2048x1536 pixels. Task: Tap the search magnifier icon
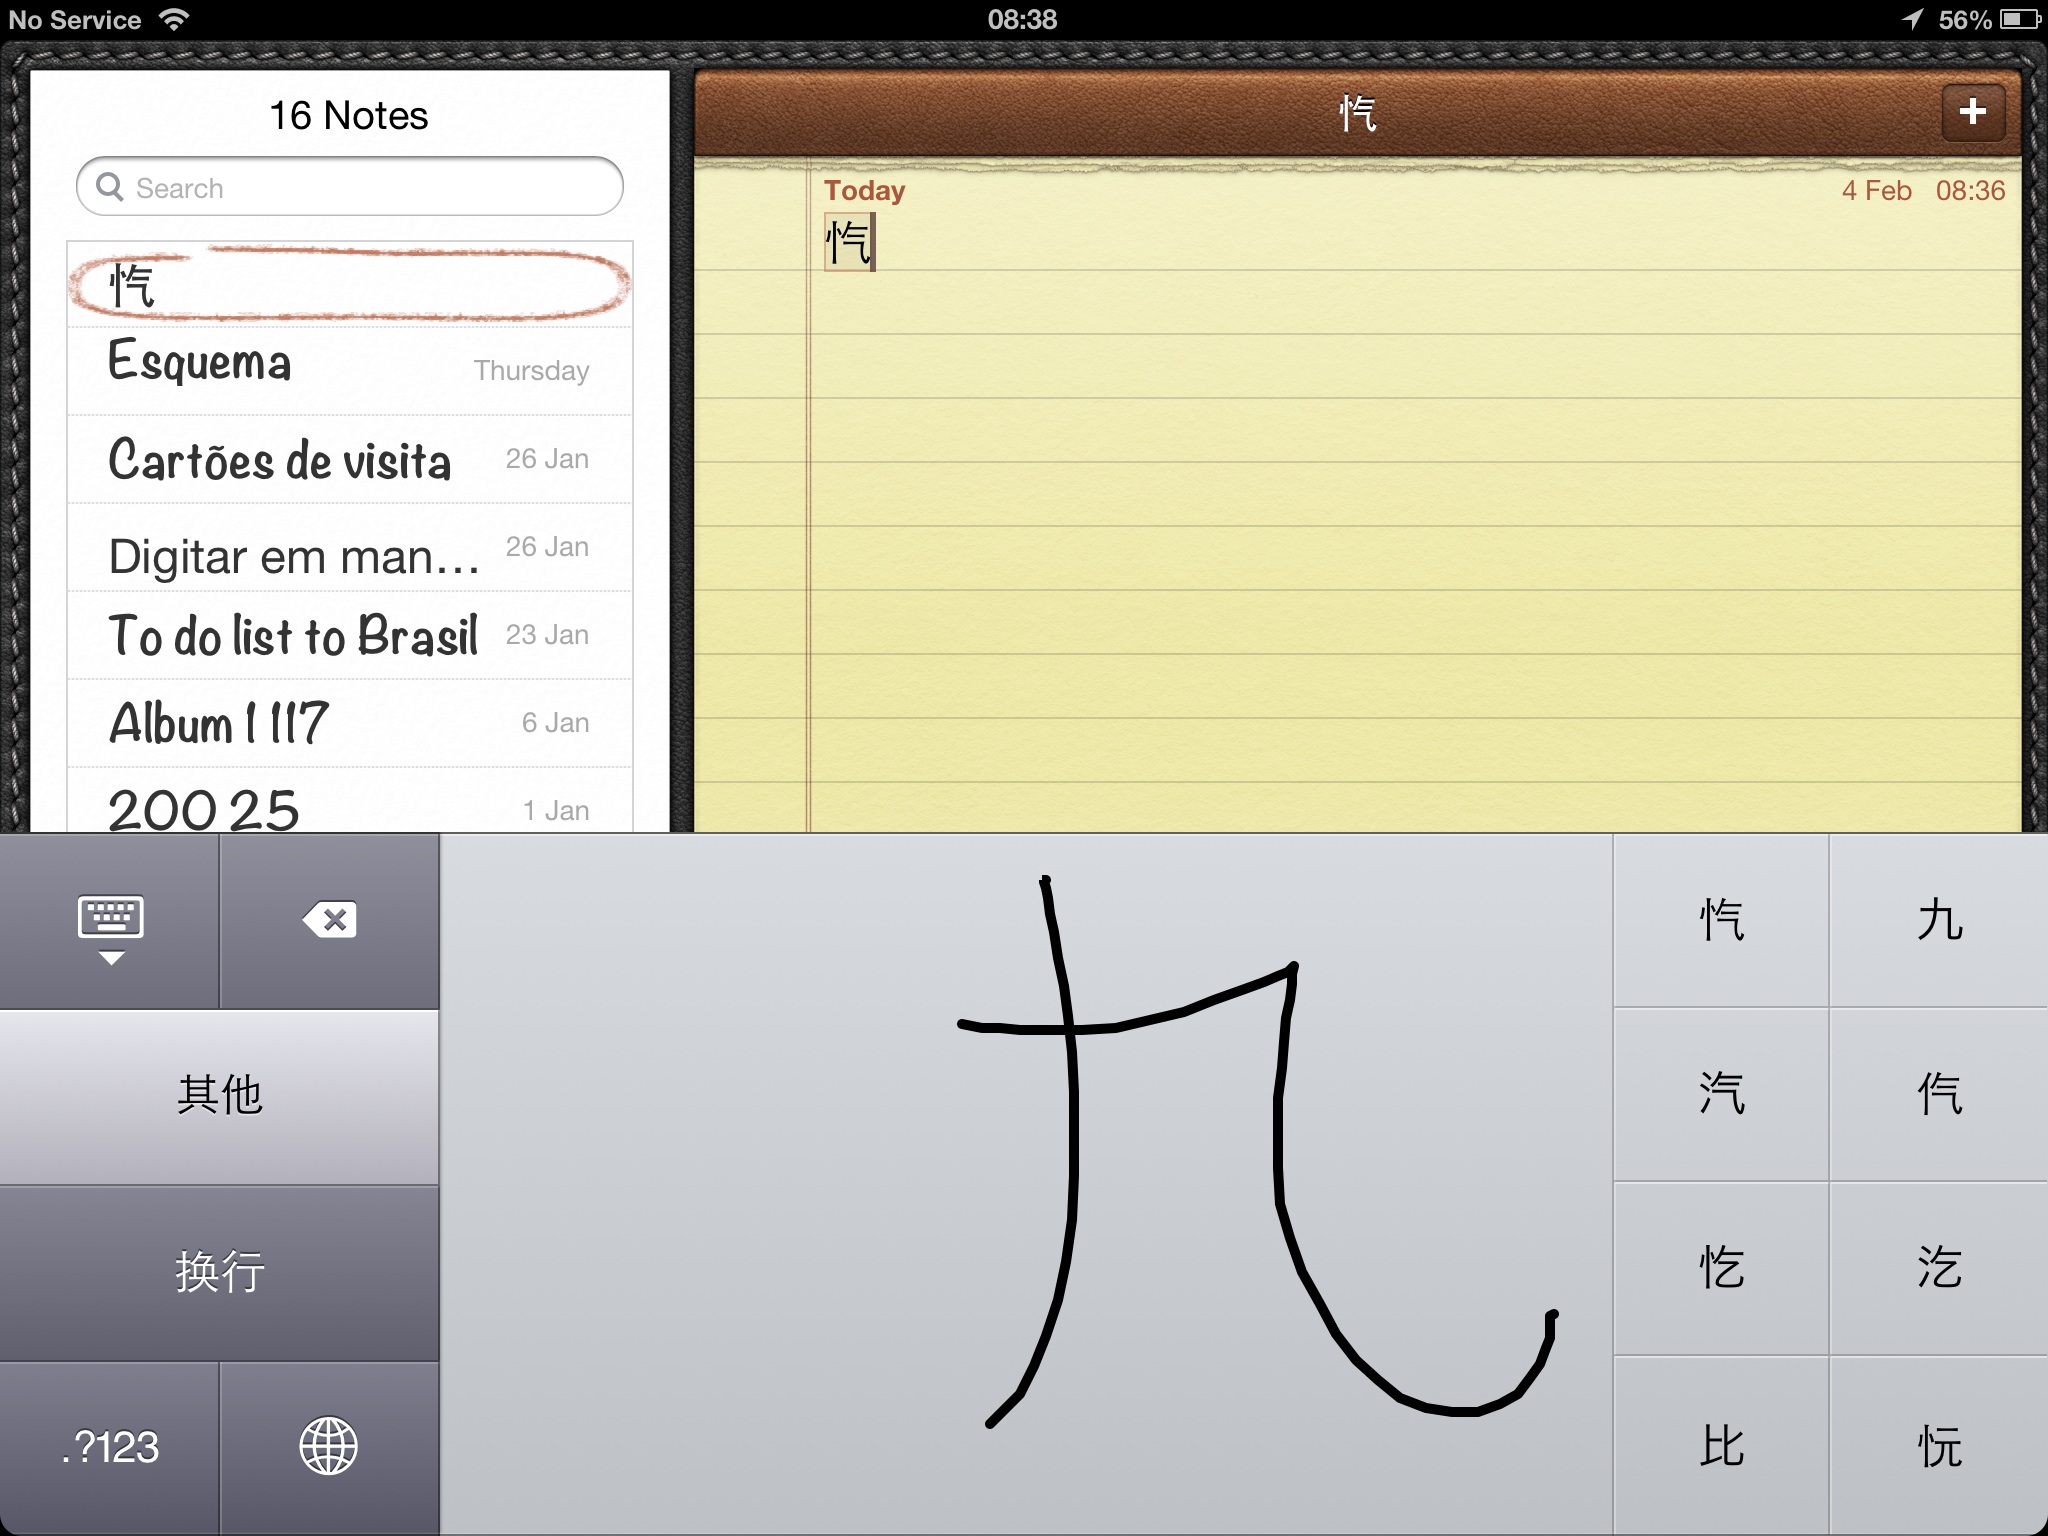[x=110, y=187]
